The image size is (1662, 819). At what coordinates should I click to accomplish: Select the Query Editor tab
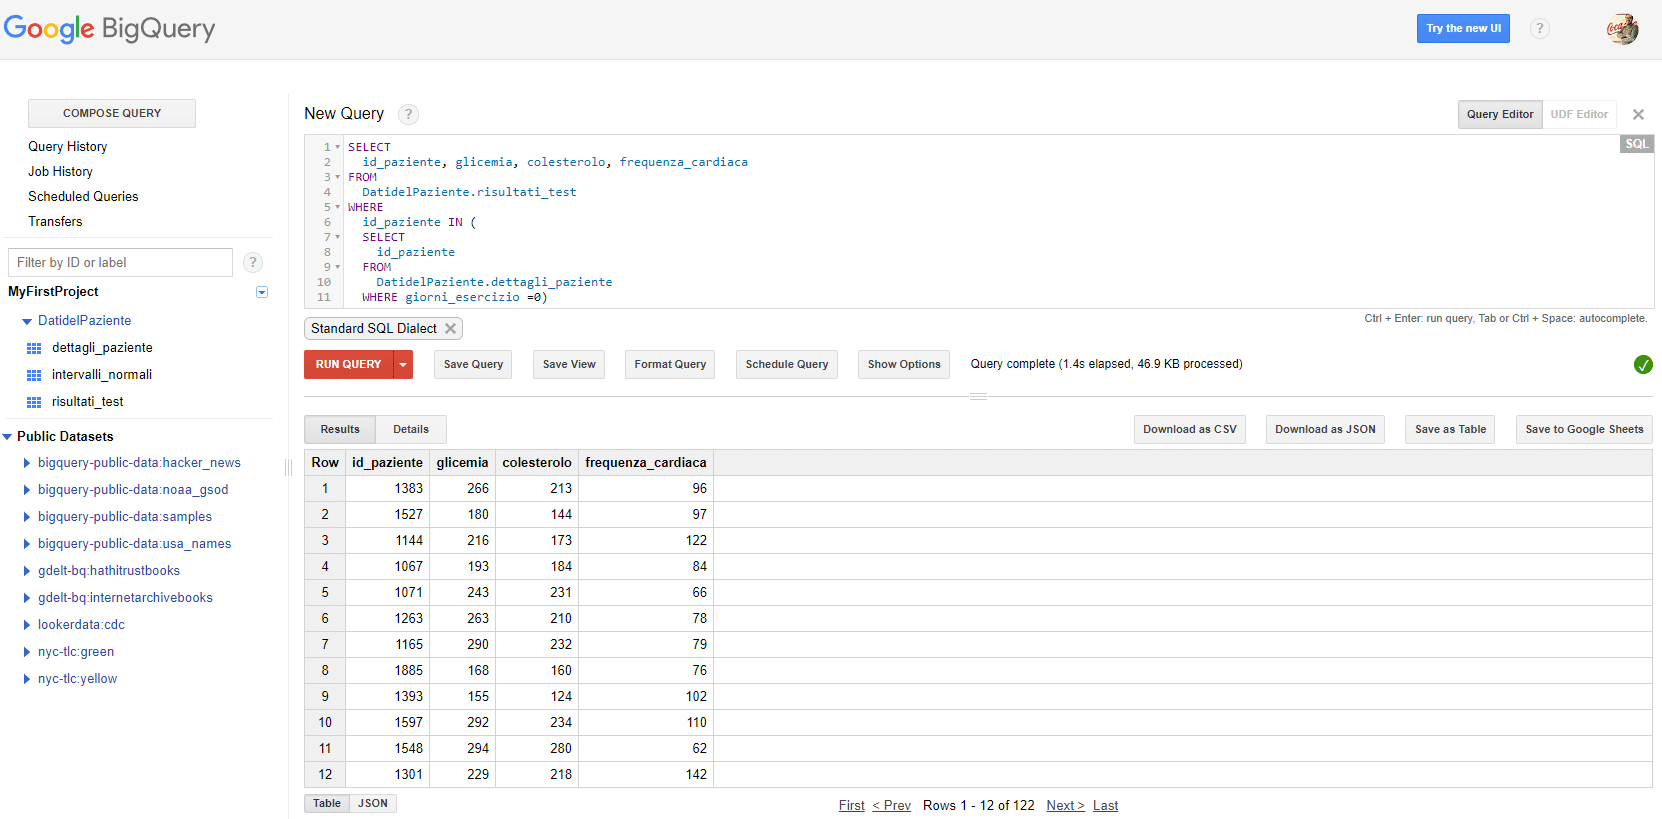(x=1500, y=114)
